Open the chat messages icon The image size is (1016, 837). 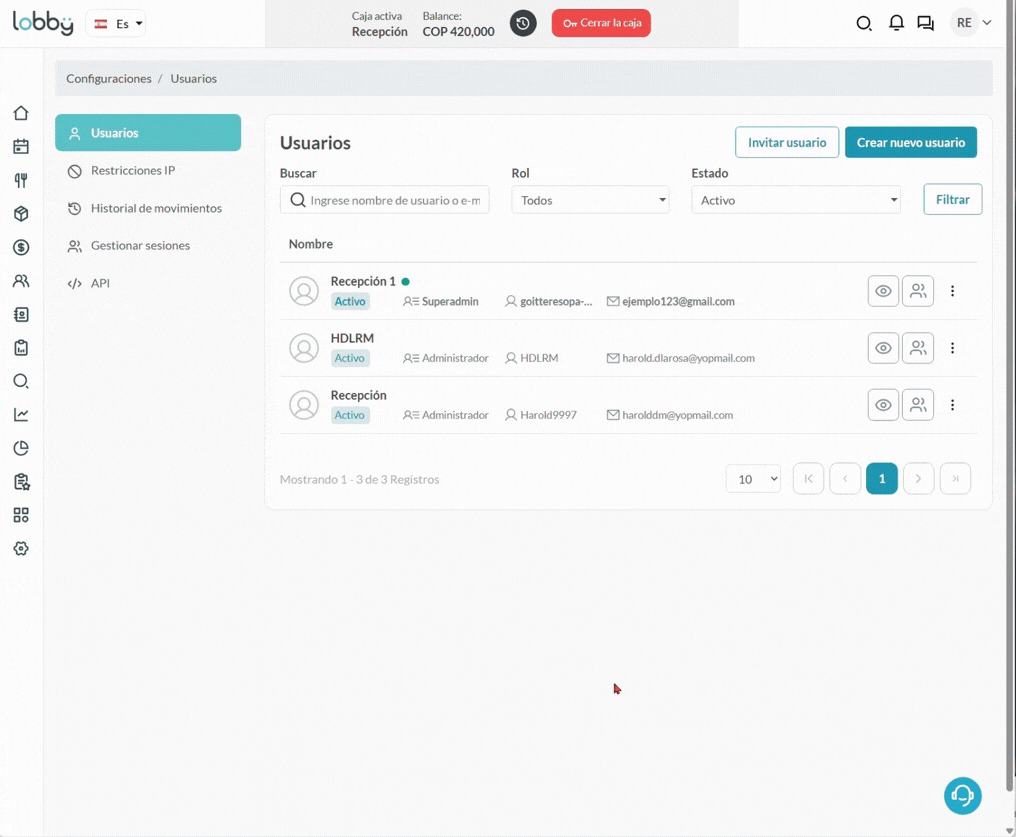[x=925, y=23]
